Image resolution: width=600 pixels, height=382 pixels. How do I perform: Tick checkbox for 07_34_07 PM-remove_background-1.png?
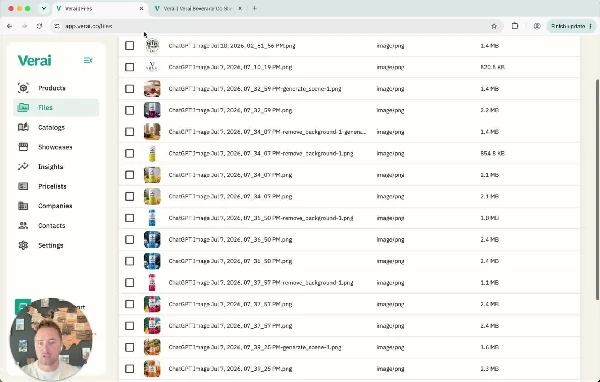click(x=130, y=153)
